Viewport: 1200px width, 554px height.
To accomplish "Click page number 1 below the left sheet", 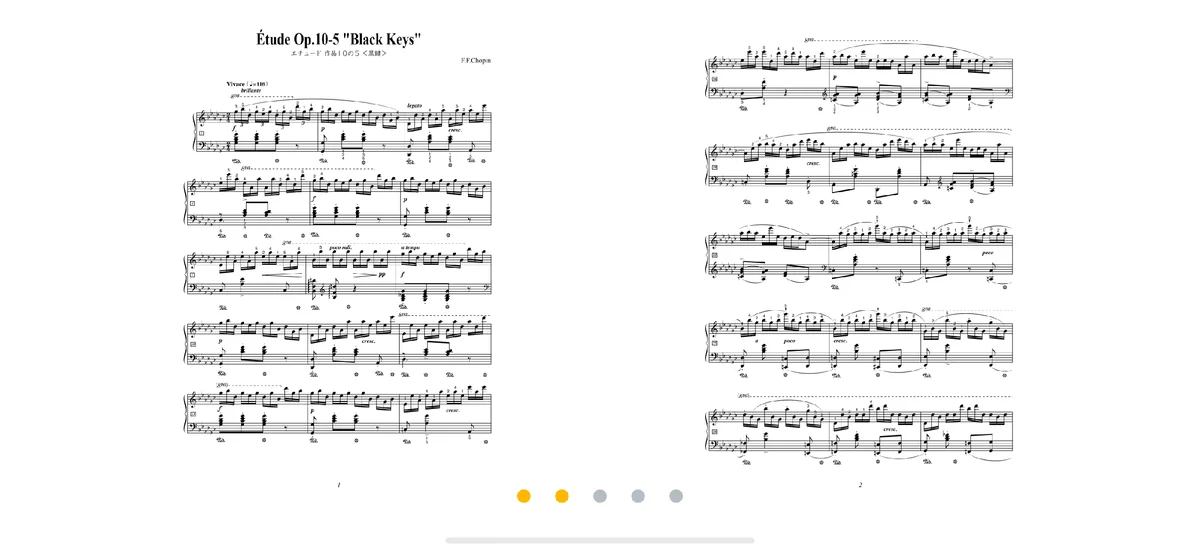I will (339, 485).
